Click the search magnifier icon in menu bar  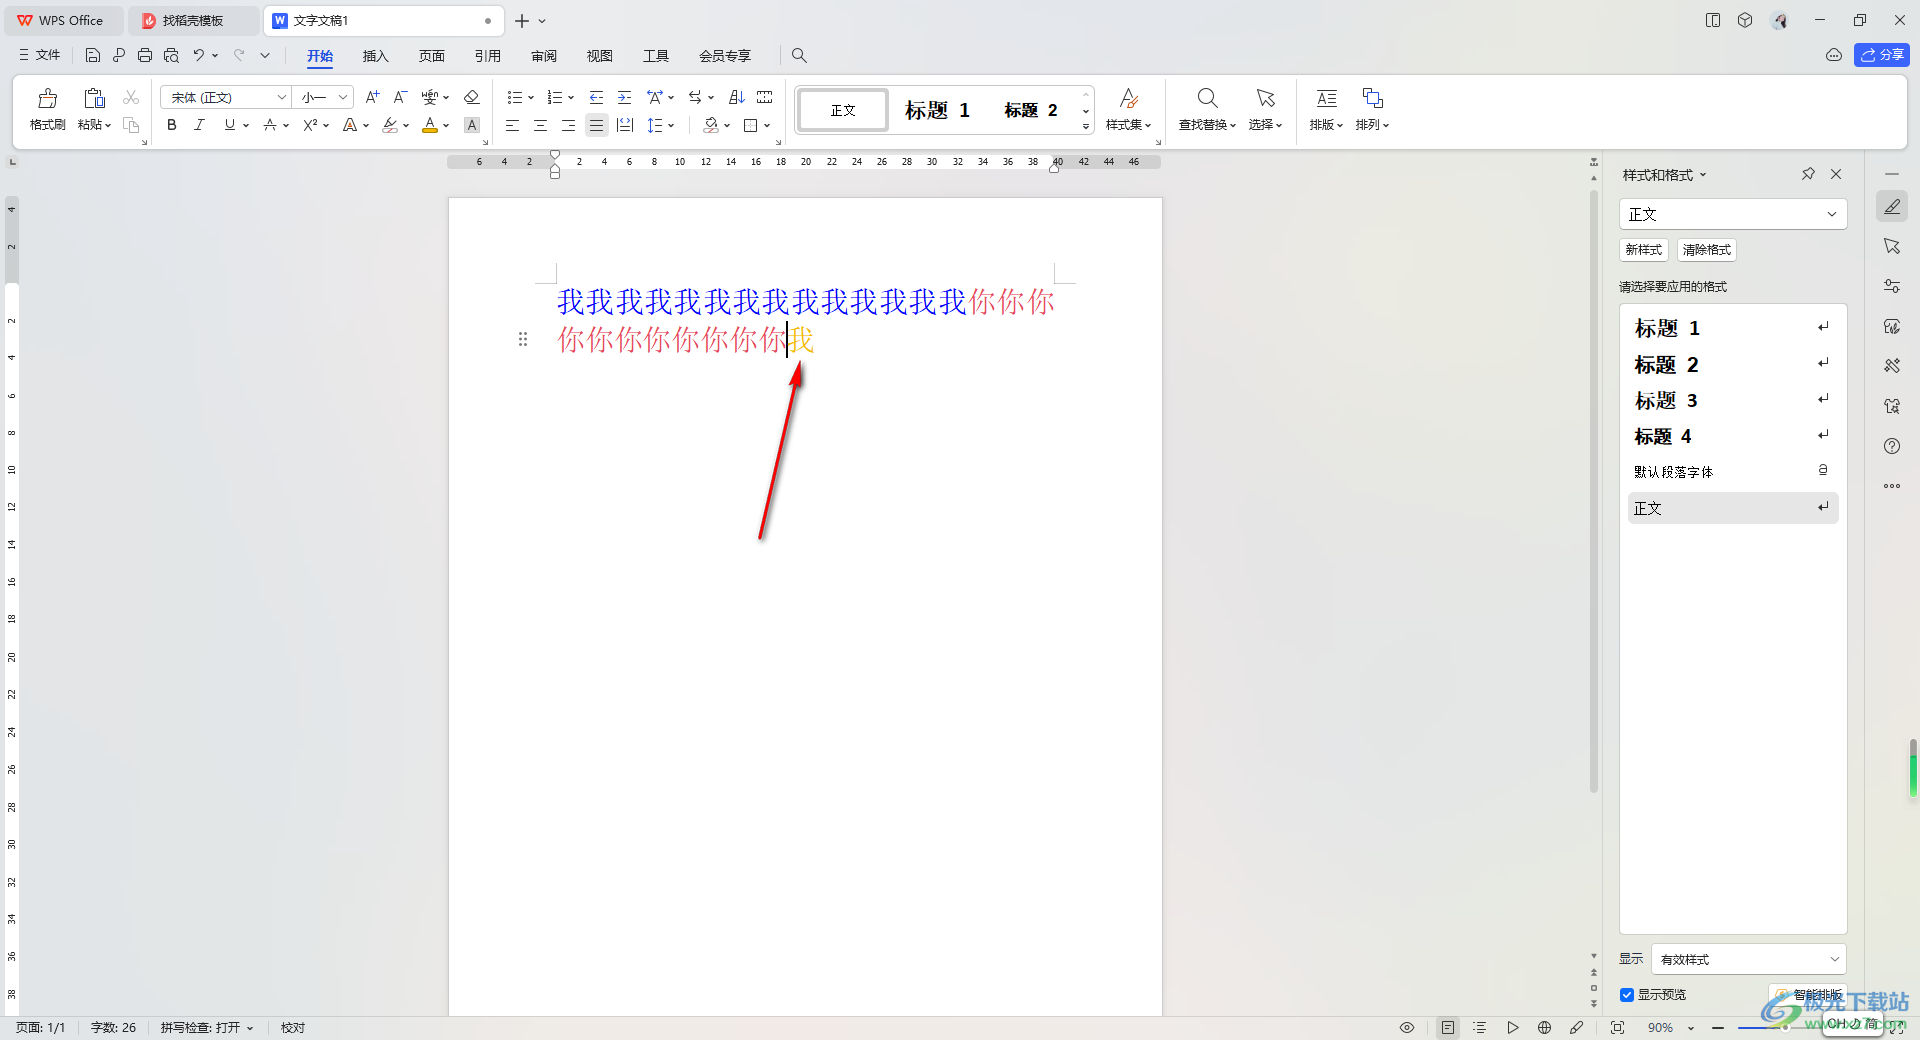tap(799, 56)
